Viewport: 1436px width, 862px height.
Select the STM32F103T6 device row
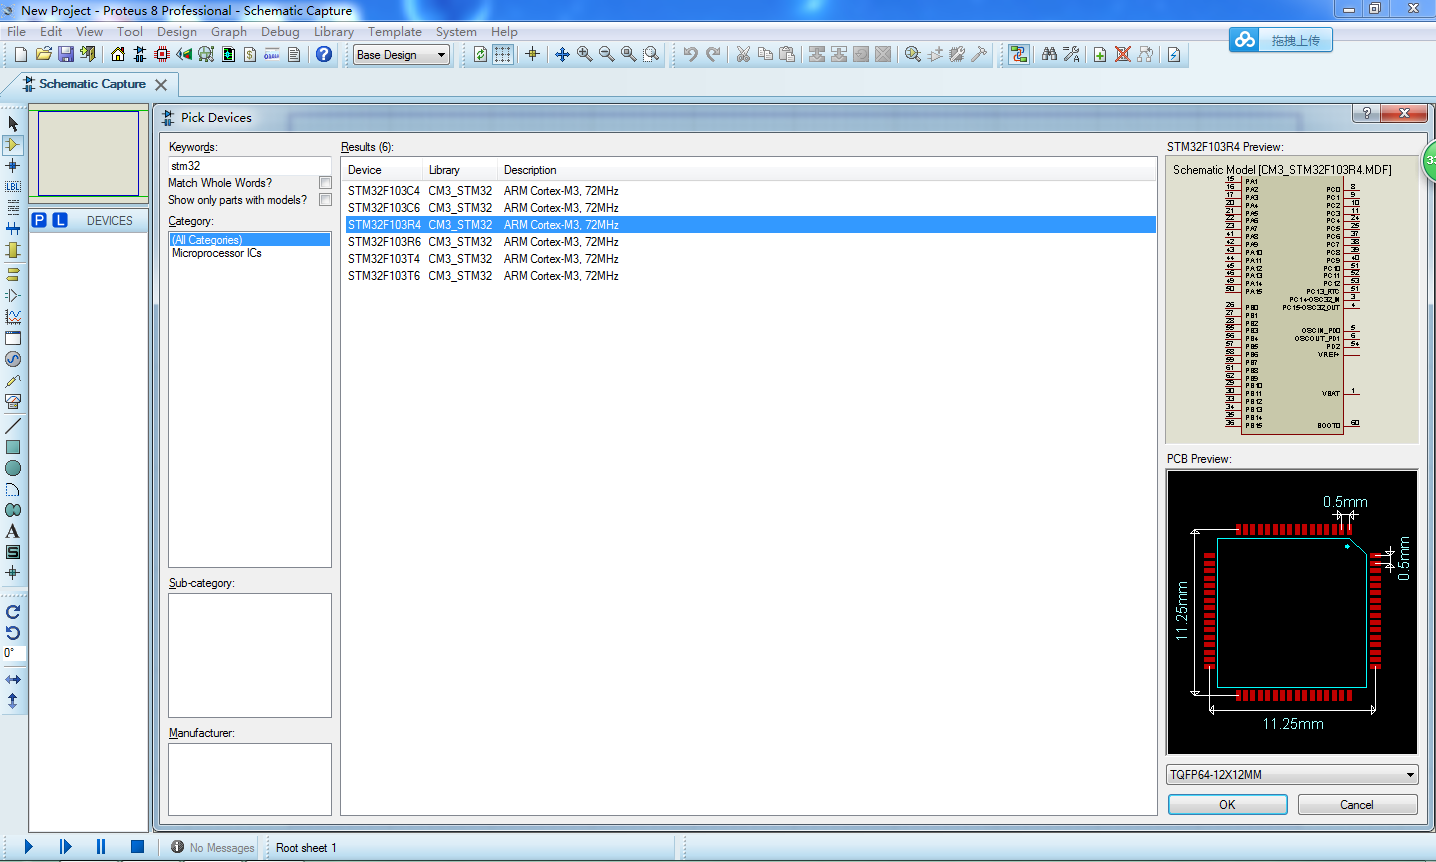coord(750,276)
